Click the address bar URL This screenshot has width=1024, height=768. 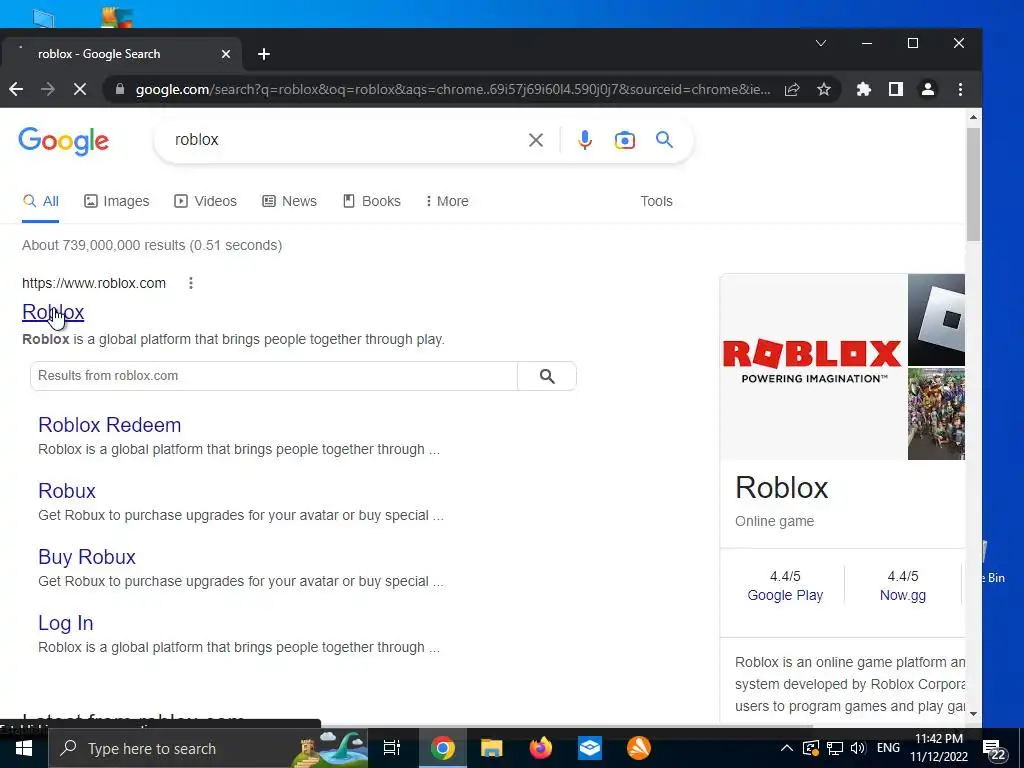click(453, 89)
